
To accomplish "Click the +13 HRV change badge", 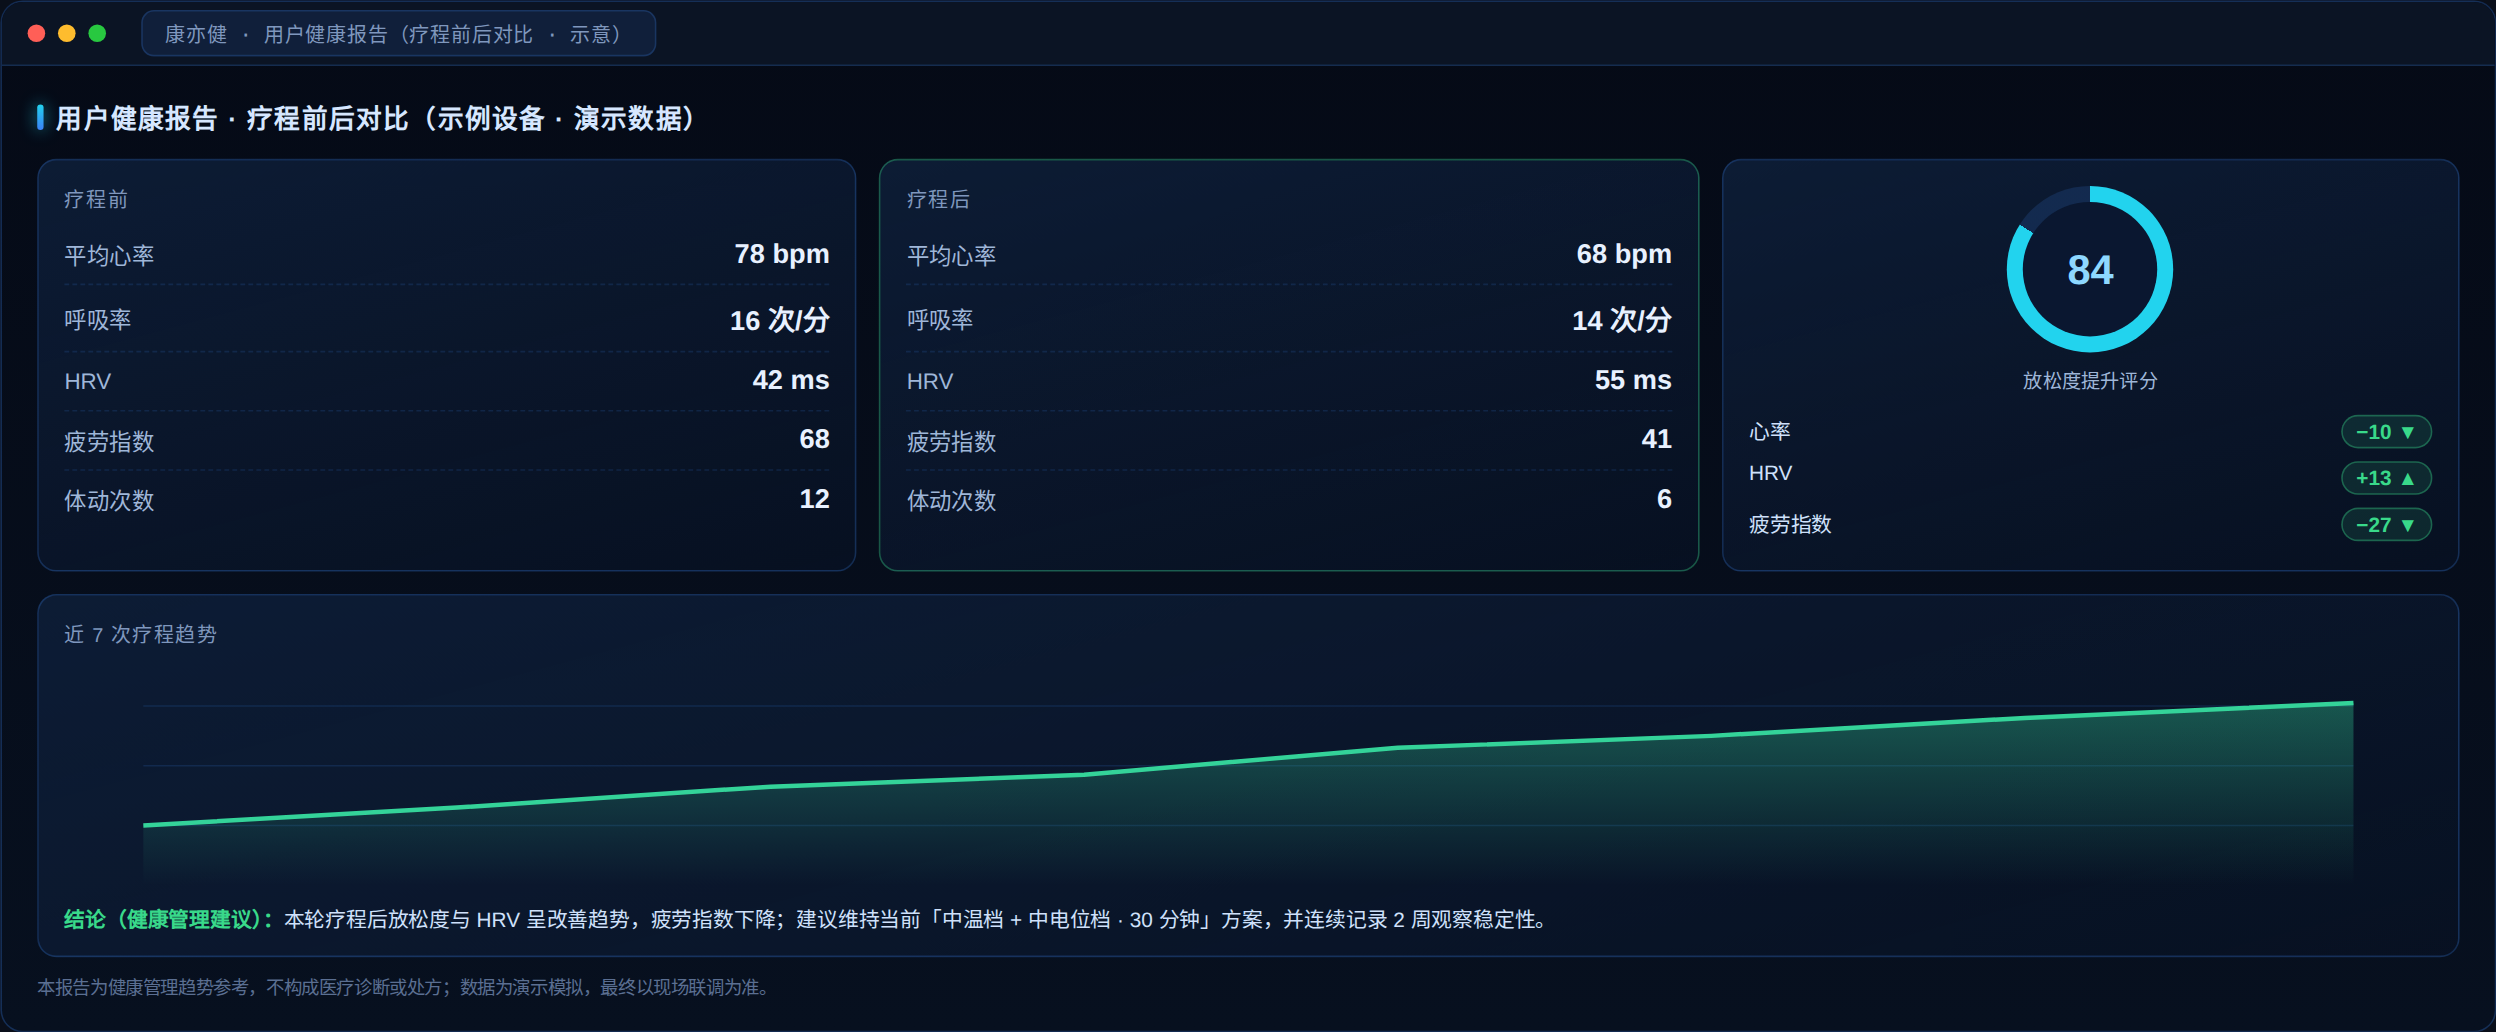I will tap(2386, 478).
